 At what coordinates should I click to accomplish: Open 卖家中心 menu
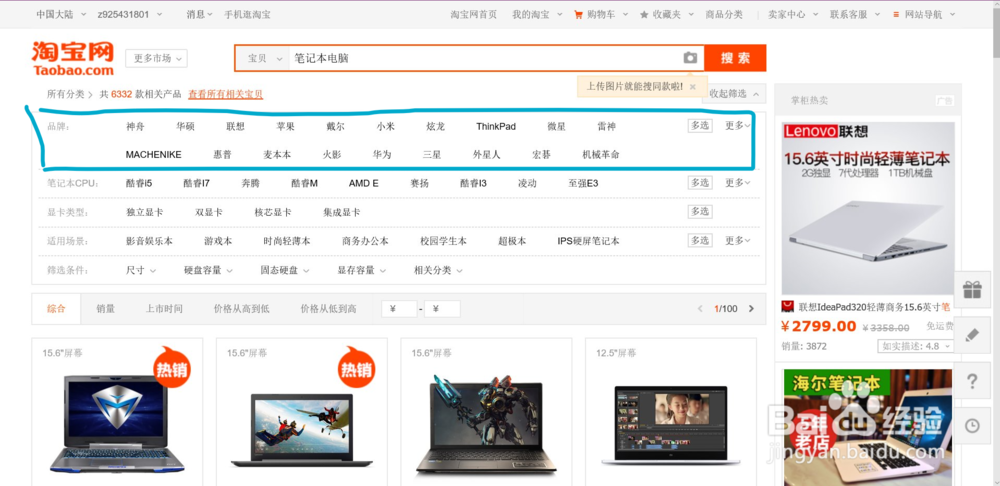click(x=793, y=14)
